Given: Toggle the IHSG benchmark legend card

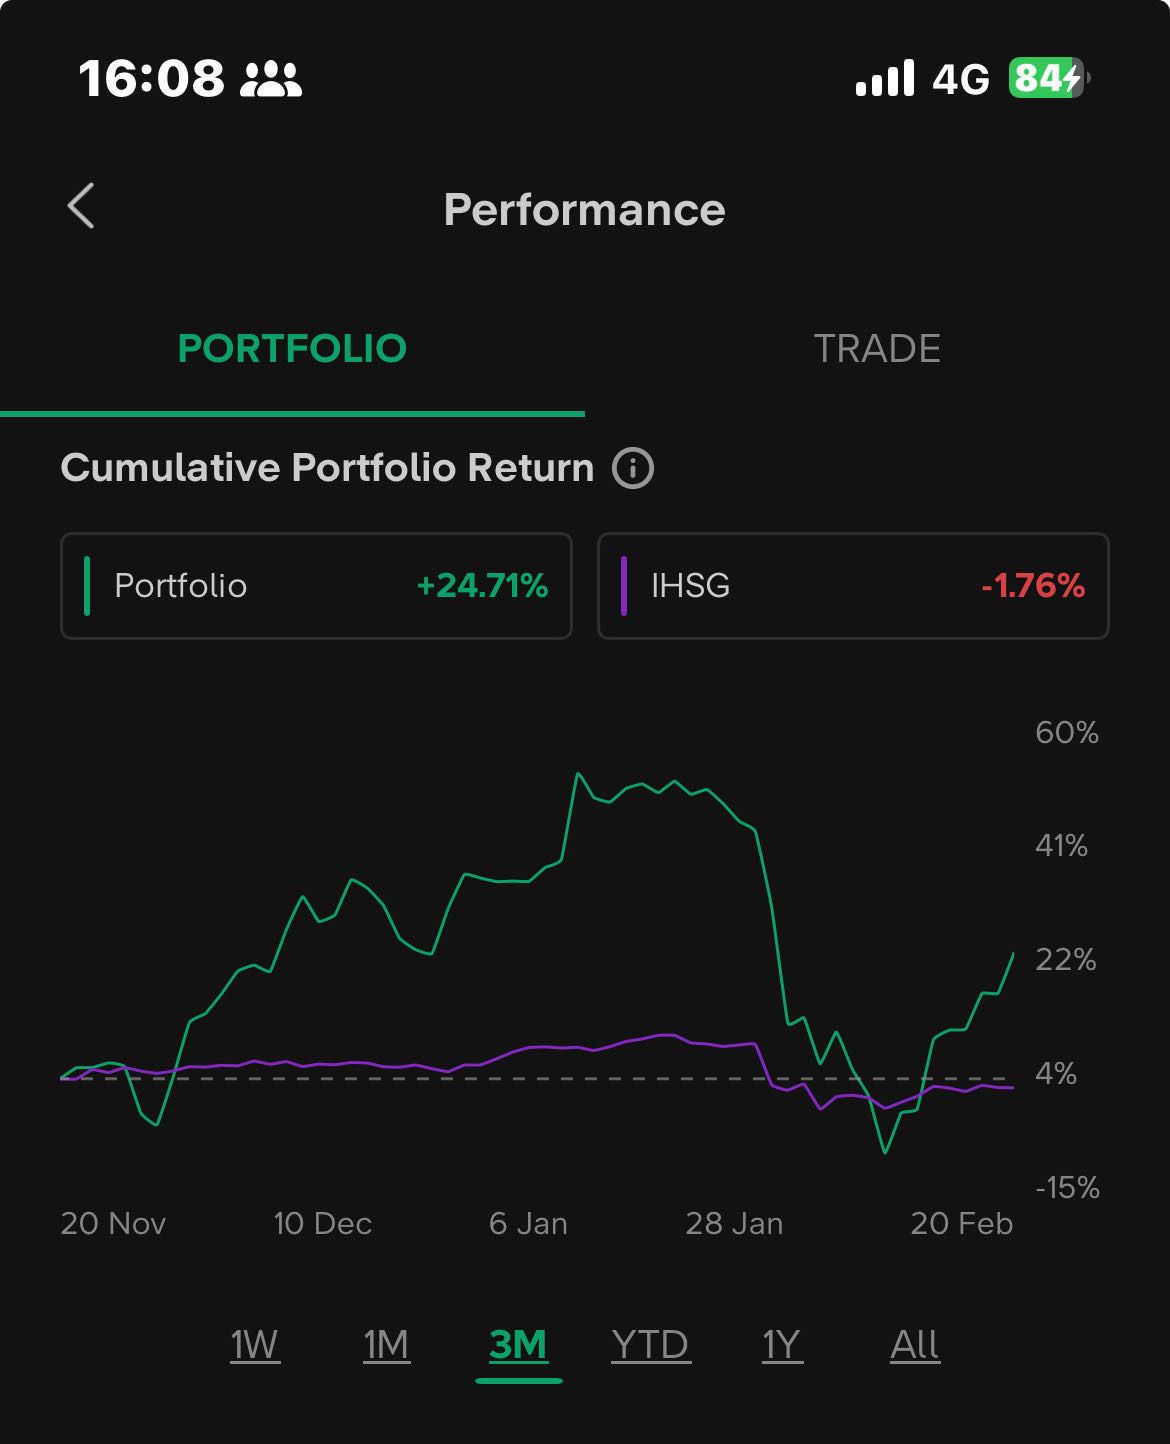Looking at the screenshot, I should click(853, 586).
